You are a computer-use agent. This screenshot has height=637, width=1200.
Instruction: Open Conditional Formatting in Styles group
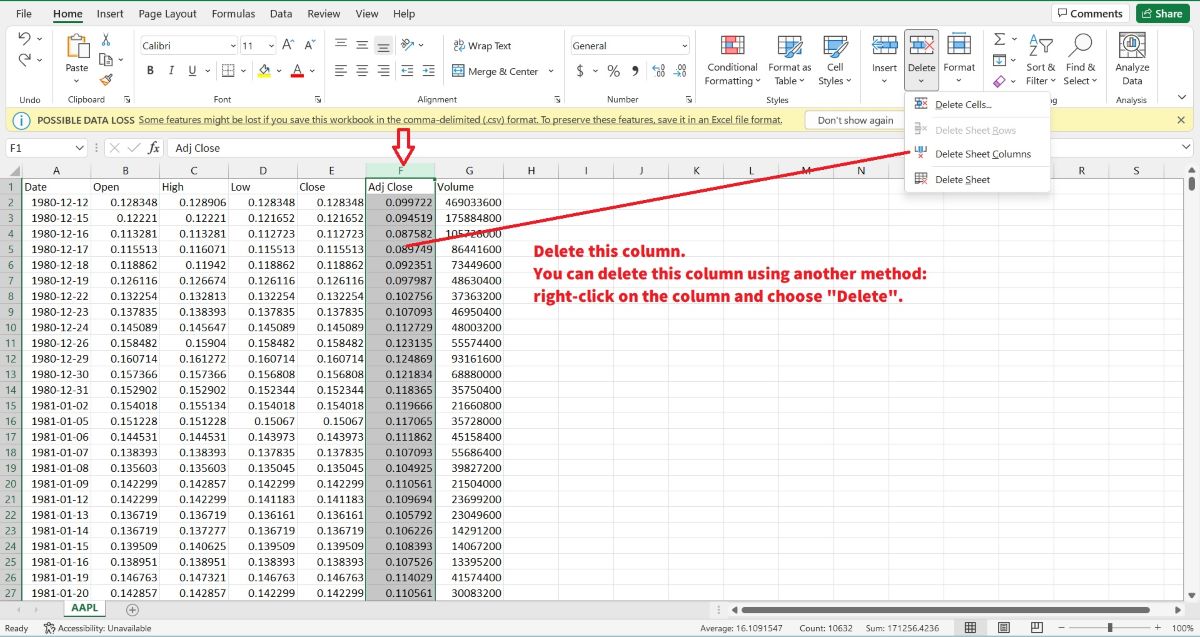coord(732,59)
